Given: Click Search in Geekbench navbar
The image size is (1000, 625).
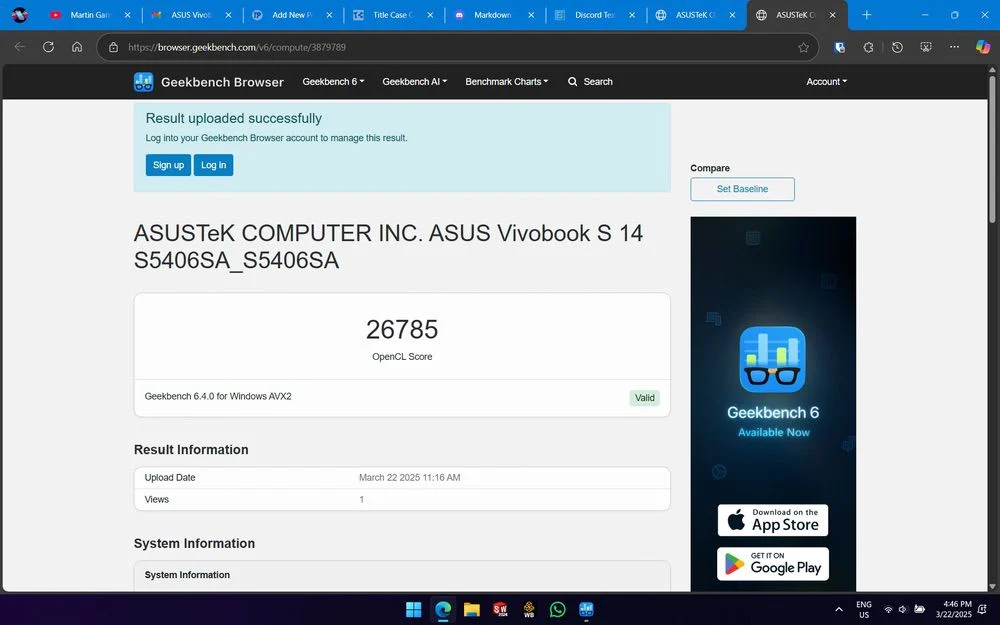Looking at the screenshot, I should click(590, 82).
